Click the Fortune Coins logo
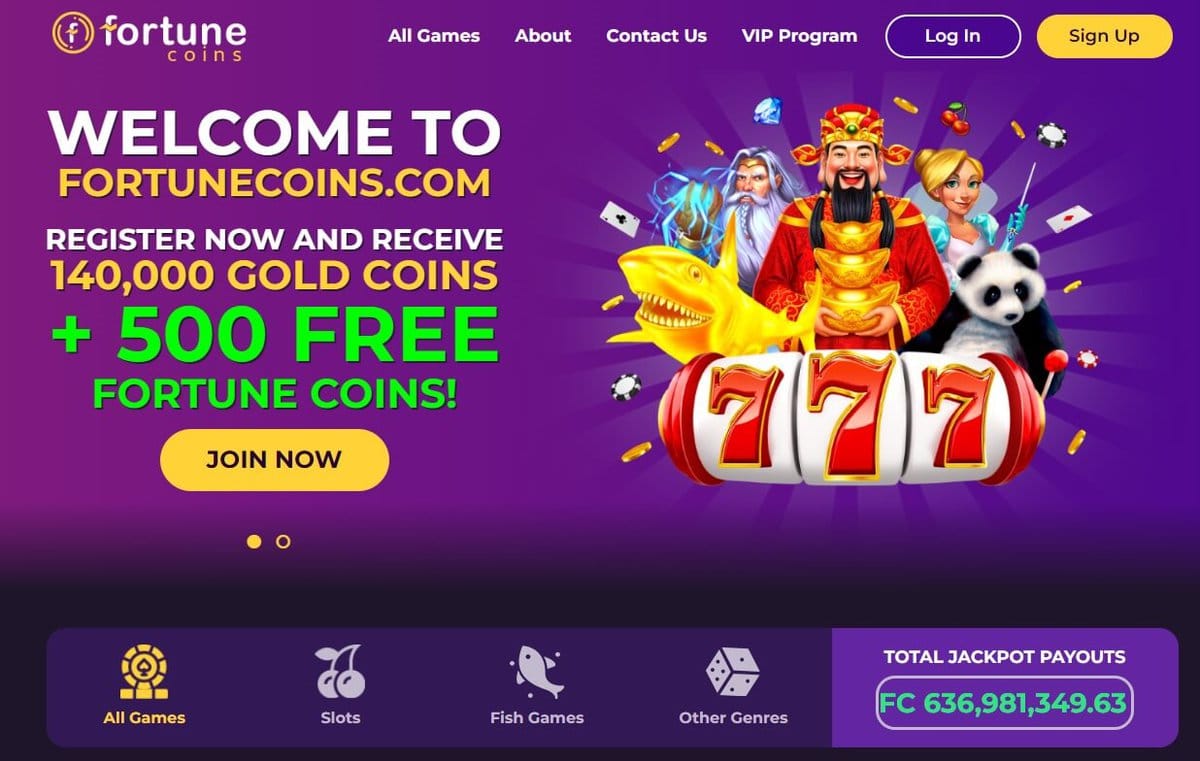 (149, 35)
